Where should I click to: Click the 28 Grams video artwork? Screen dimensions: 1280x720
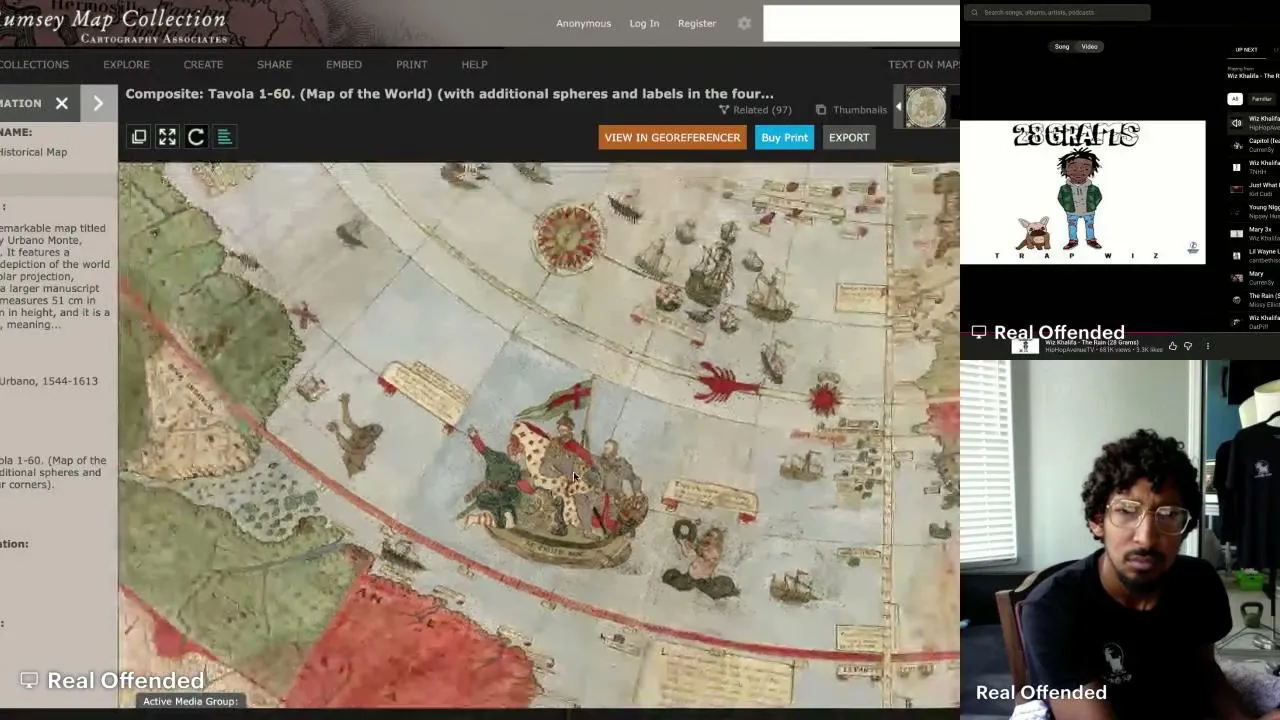coord(1082,192)
